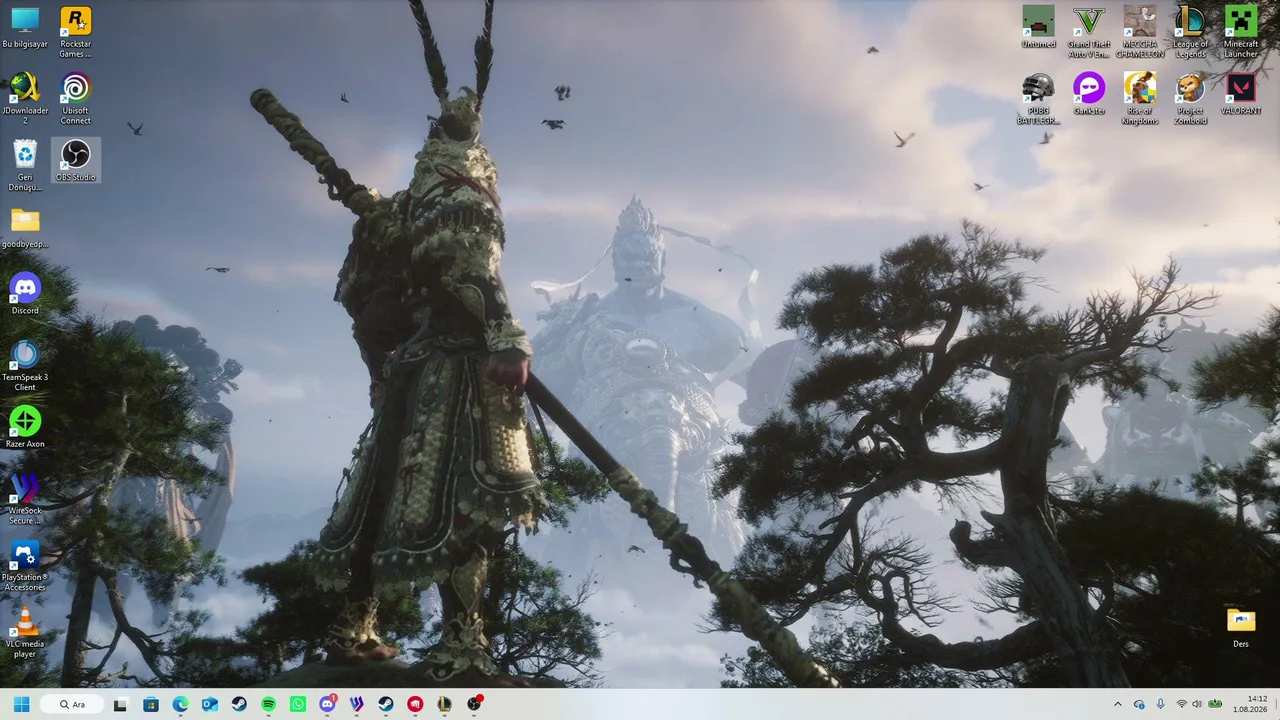Select the Rise of Kingdoms shortcut
Screen dimensions: 1280x720
pos(1140,99)
